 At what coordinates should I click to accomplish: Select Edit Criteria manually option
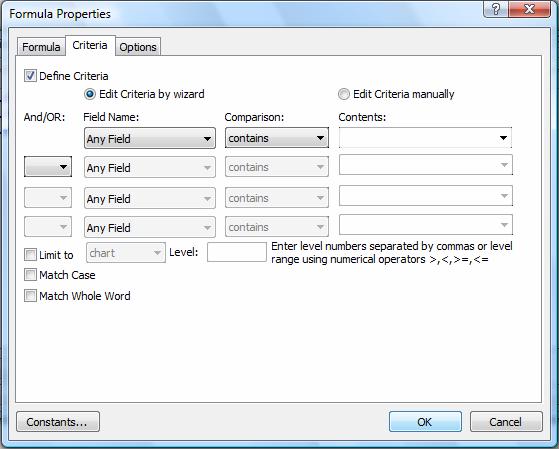pos(344,94)
